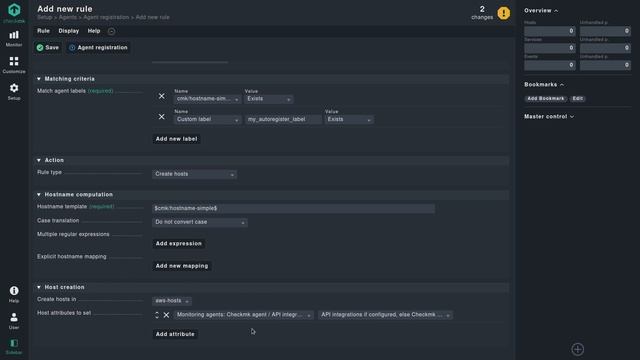Add snapin with plus icon in sidebar
Image resolution: width=640 pixels, height=360 pixels.
coord(578,349)
